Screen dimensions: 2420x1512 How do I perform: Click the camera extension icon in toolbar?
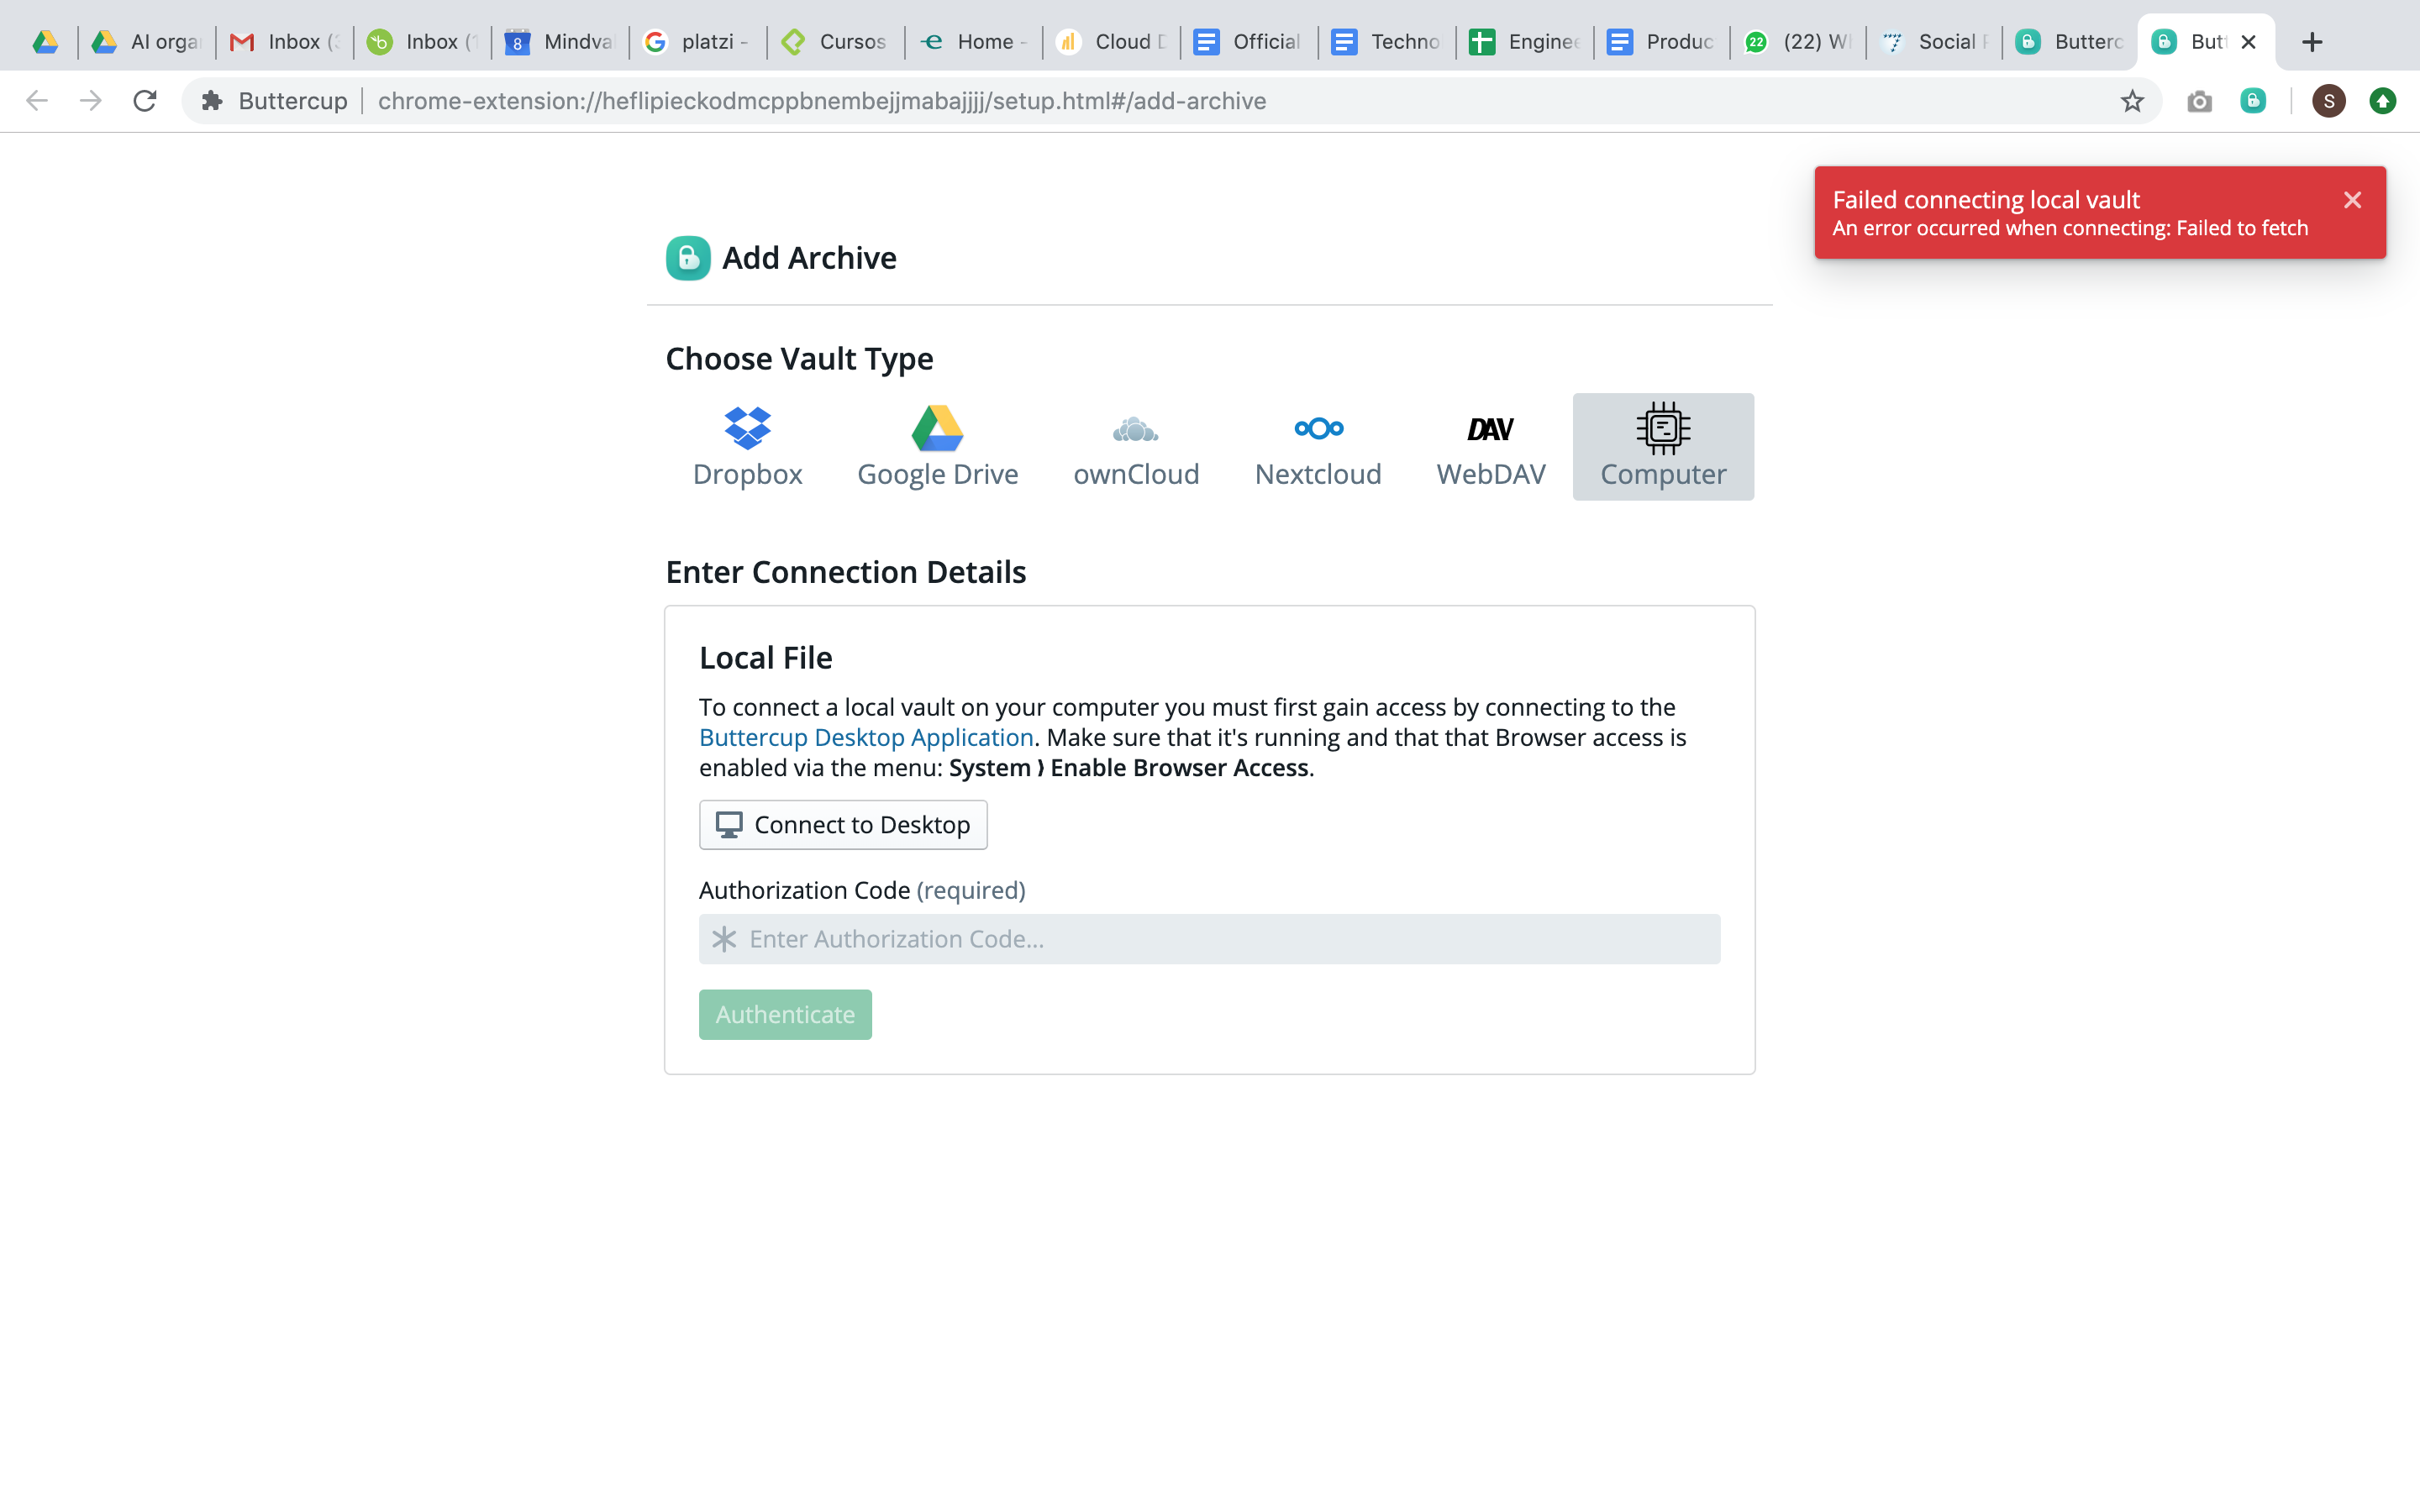coord(2199,101)
